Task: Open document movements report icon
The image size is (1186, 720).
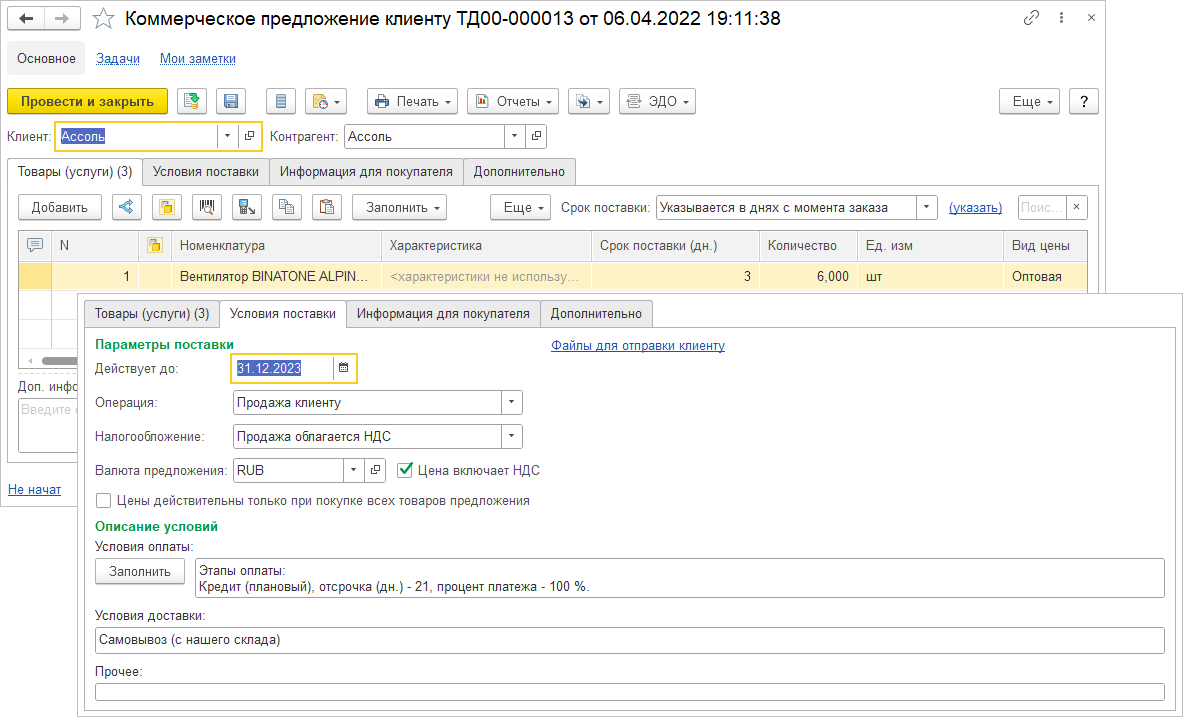Action: tap(281, 101)
